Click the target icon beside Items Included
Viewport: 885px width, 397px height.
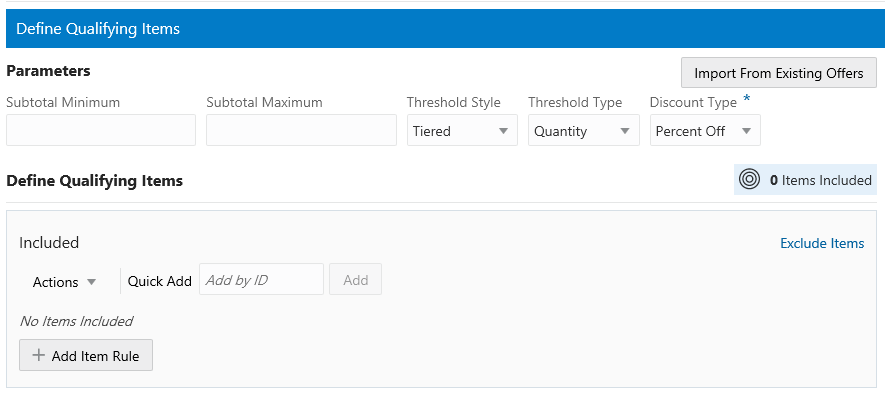750,180
